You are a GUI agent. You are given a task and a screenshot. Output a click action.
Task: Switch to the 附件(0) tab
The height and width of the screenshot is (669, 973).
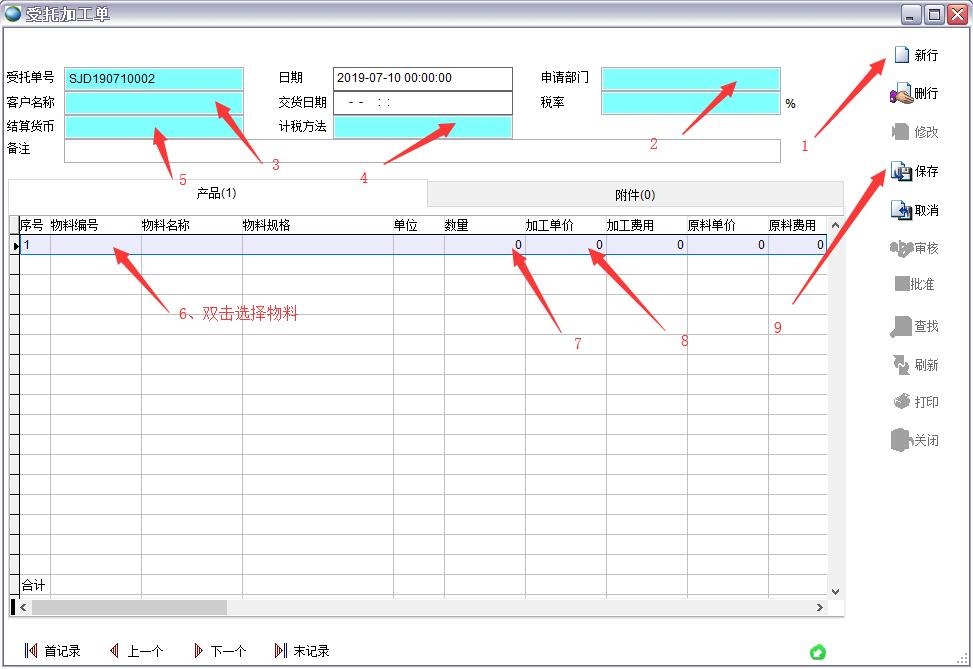[633, 193]
